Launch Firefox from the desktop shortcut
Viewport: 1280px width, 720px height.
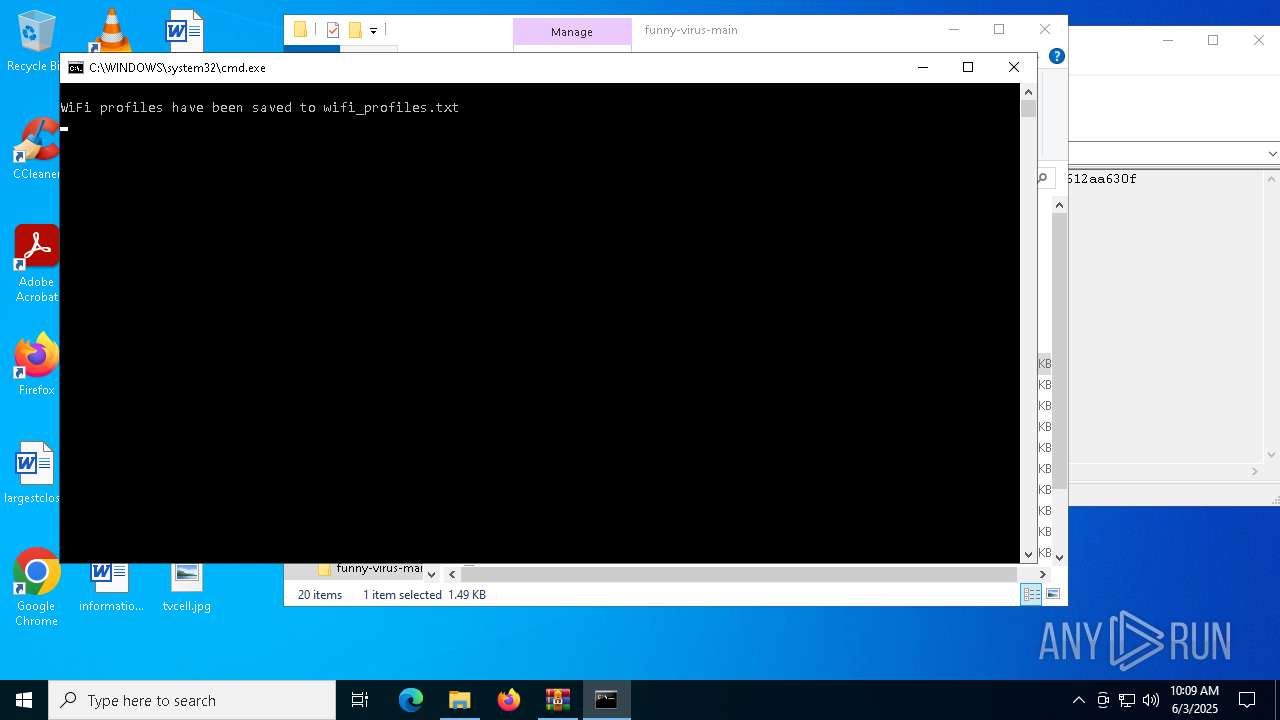point(36,365)
